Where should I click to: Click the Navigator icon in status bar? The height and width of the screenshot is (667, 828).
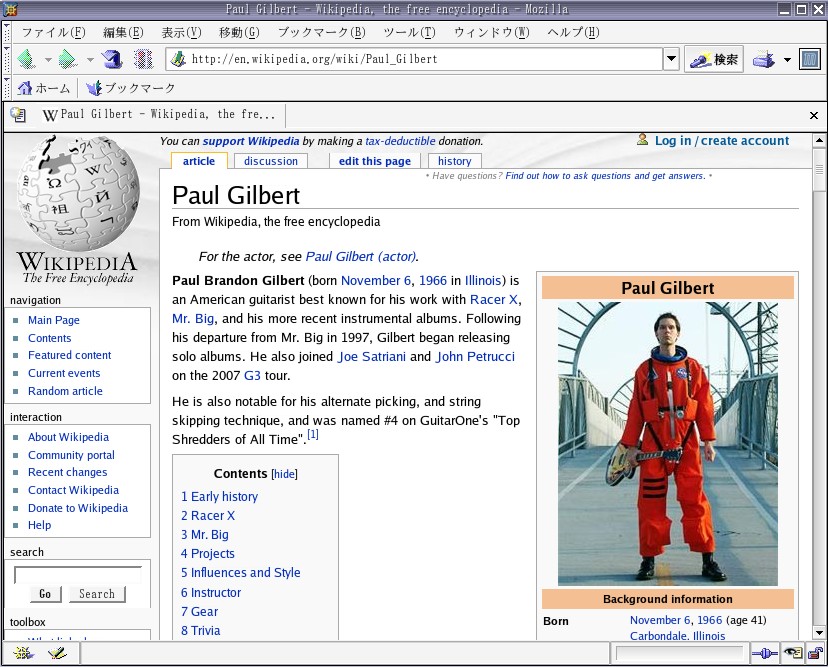tap(23, 654)
